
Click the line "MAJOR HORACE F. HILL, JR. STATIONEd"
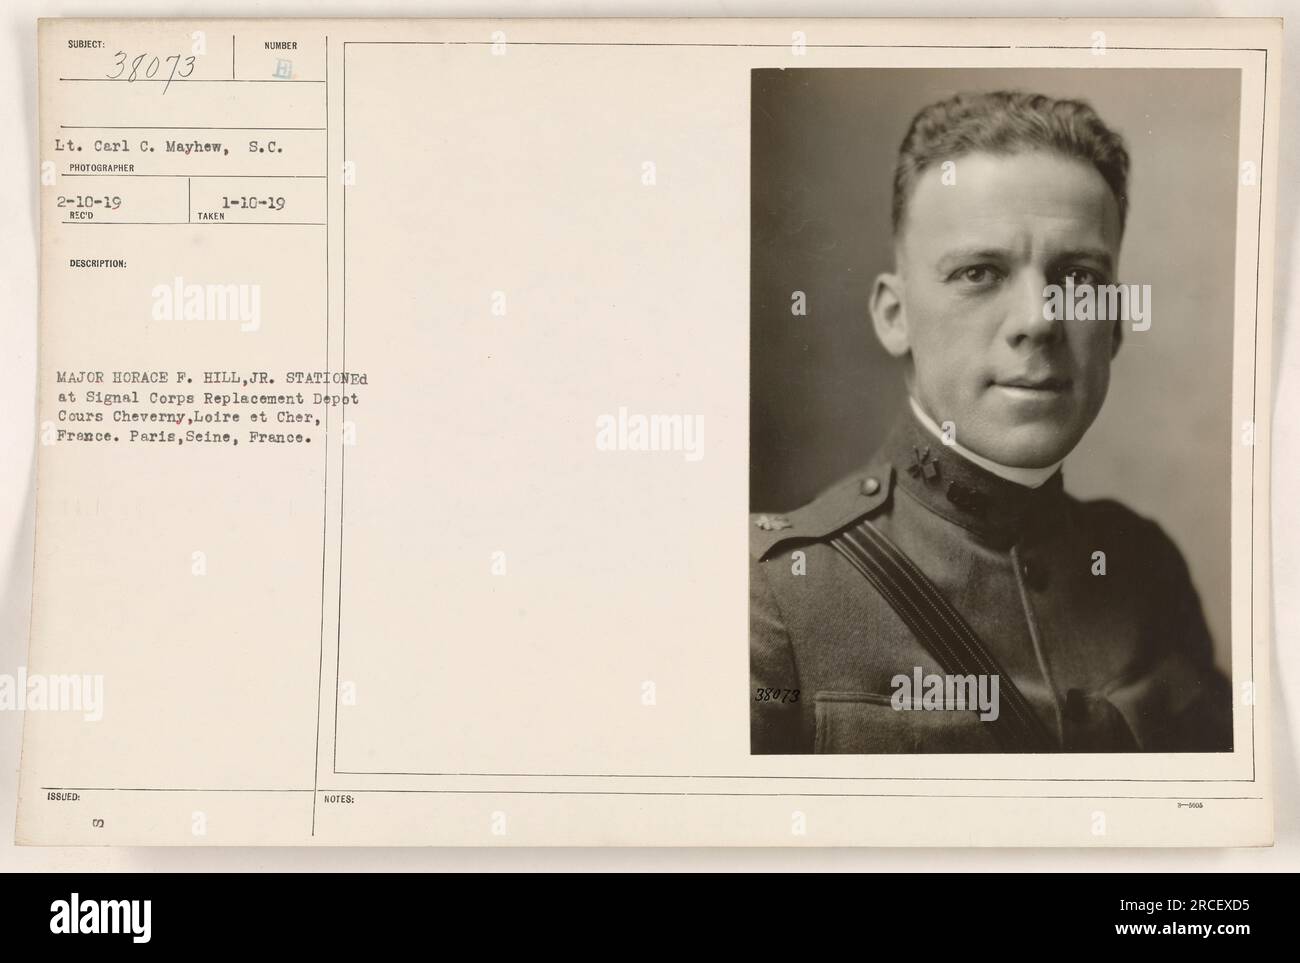pyautogui.click(x=212, y=380)
